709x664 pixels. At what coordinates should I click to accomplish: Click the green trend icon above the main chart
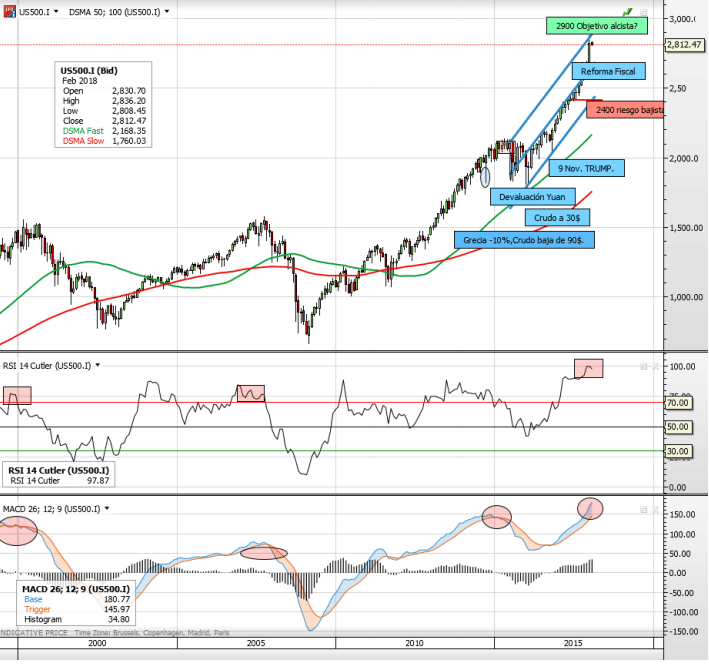pos(628,12)
